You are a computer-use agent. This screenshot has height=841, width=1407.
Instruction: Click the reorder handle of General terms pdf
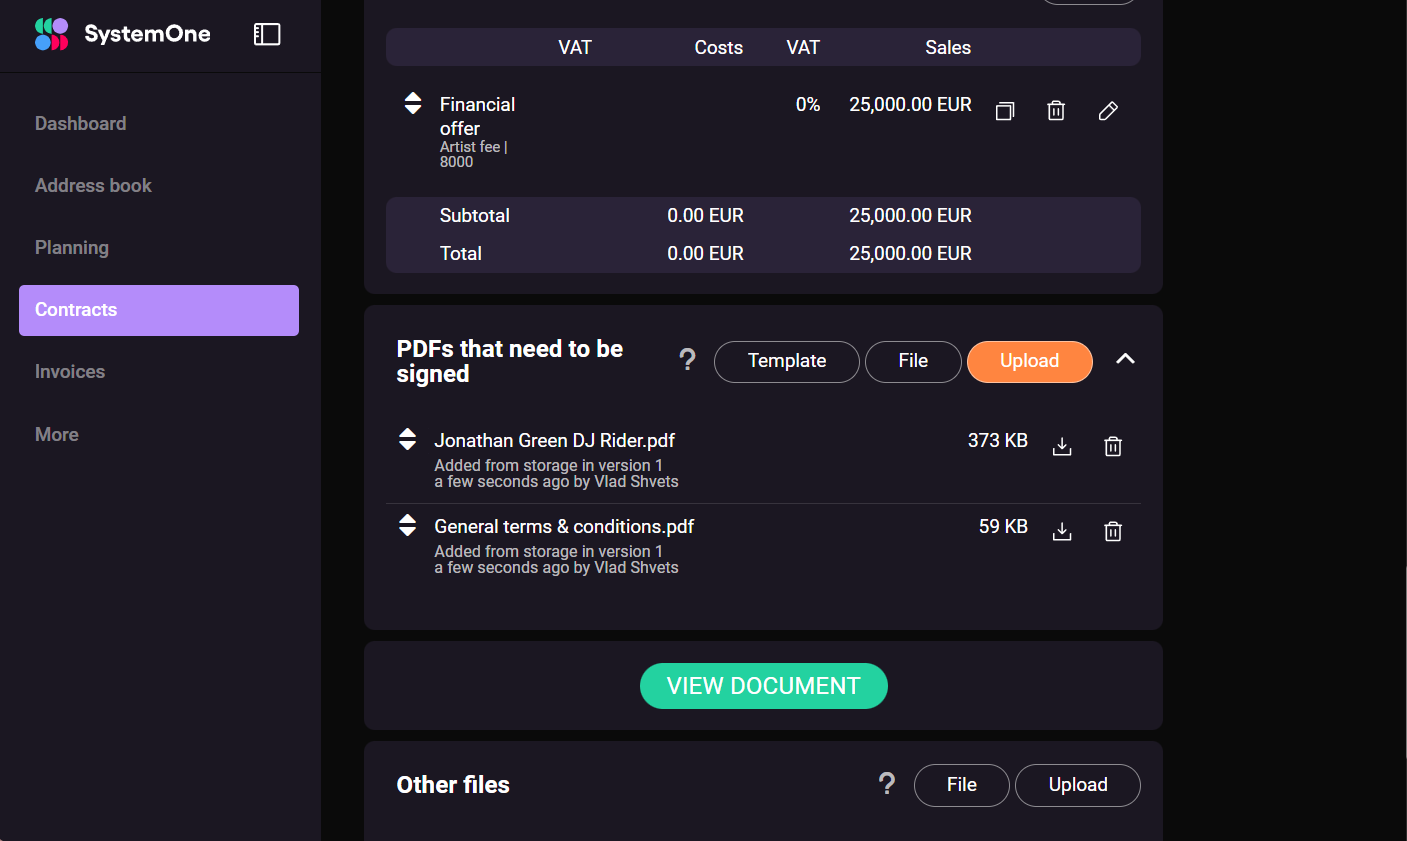coord(407,525)
